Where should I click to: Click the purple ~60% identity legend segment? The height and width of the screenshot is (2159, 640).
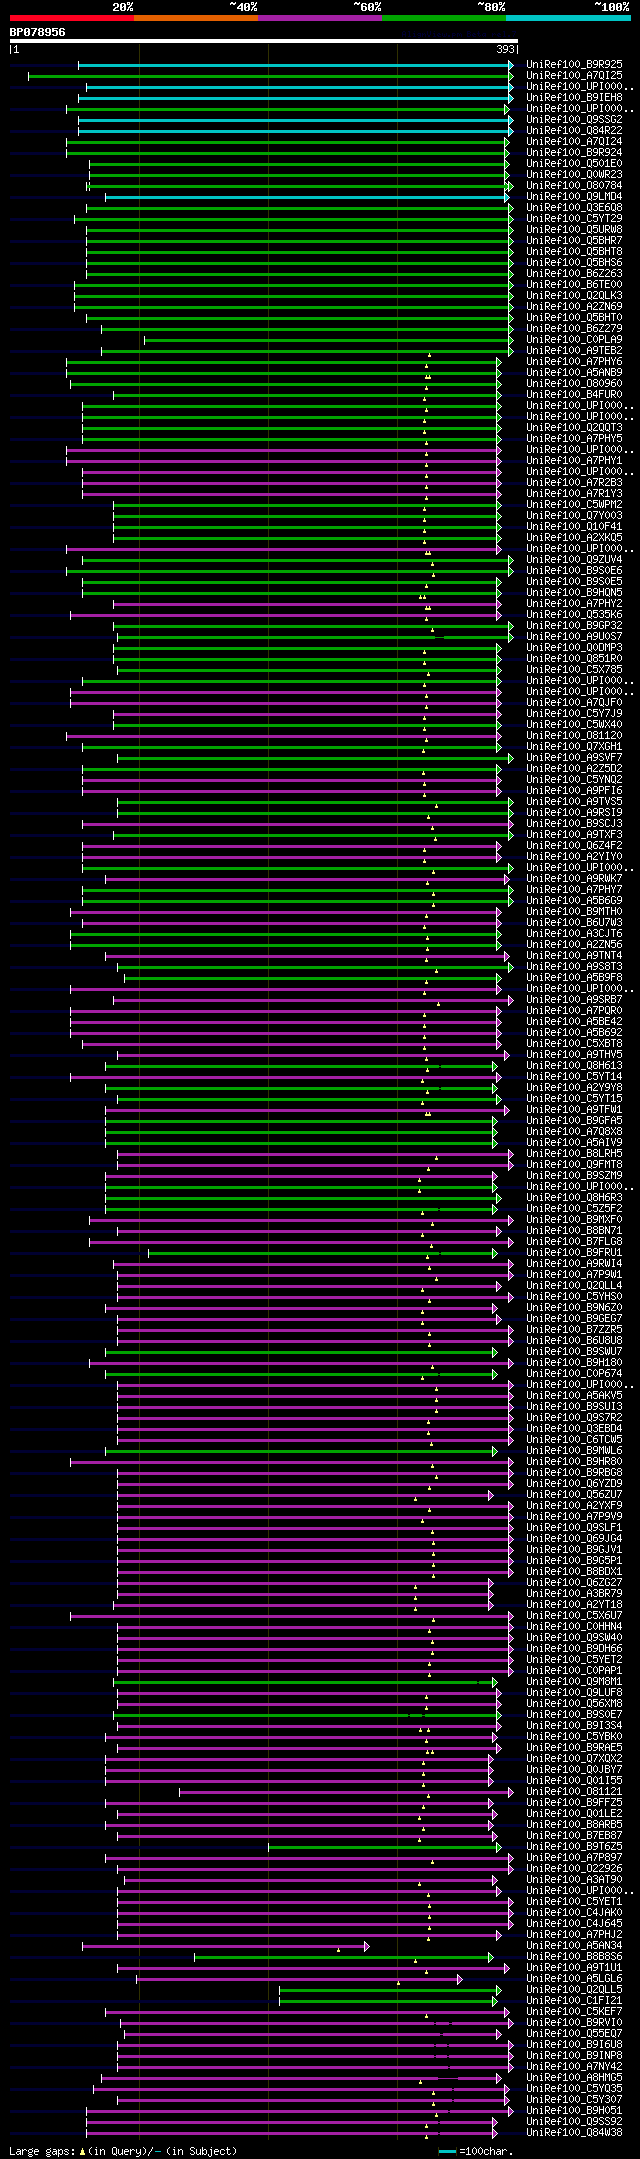(320, 17)
